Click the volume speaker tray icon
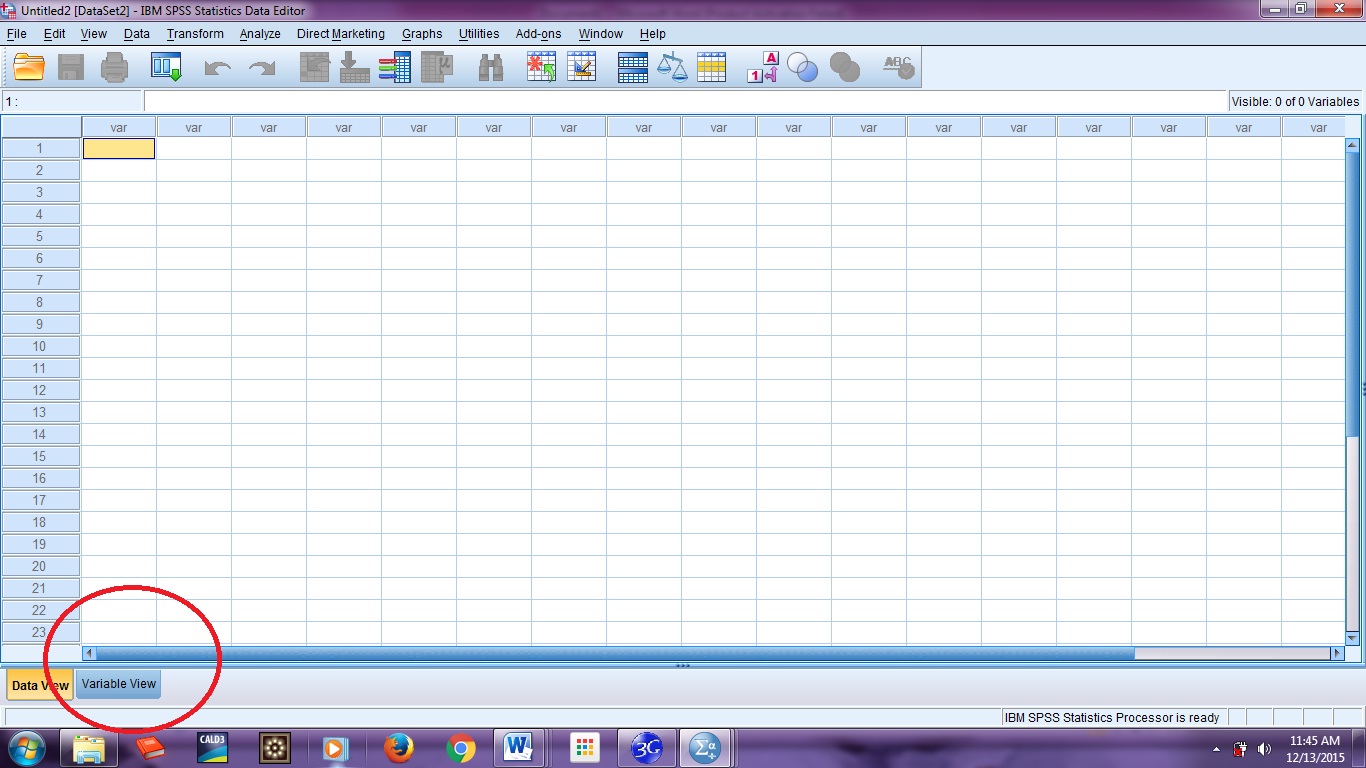The width and height of the screenshot is (1366, 768). [1264, 749]
